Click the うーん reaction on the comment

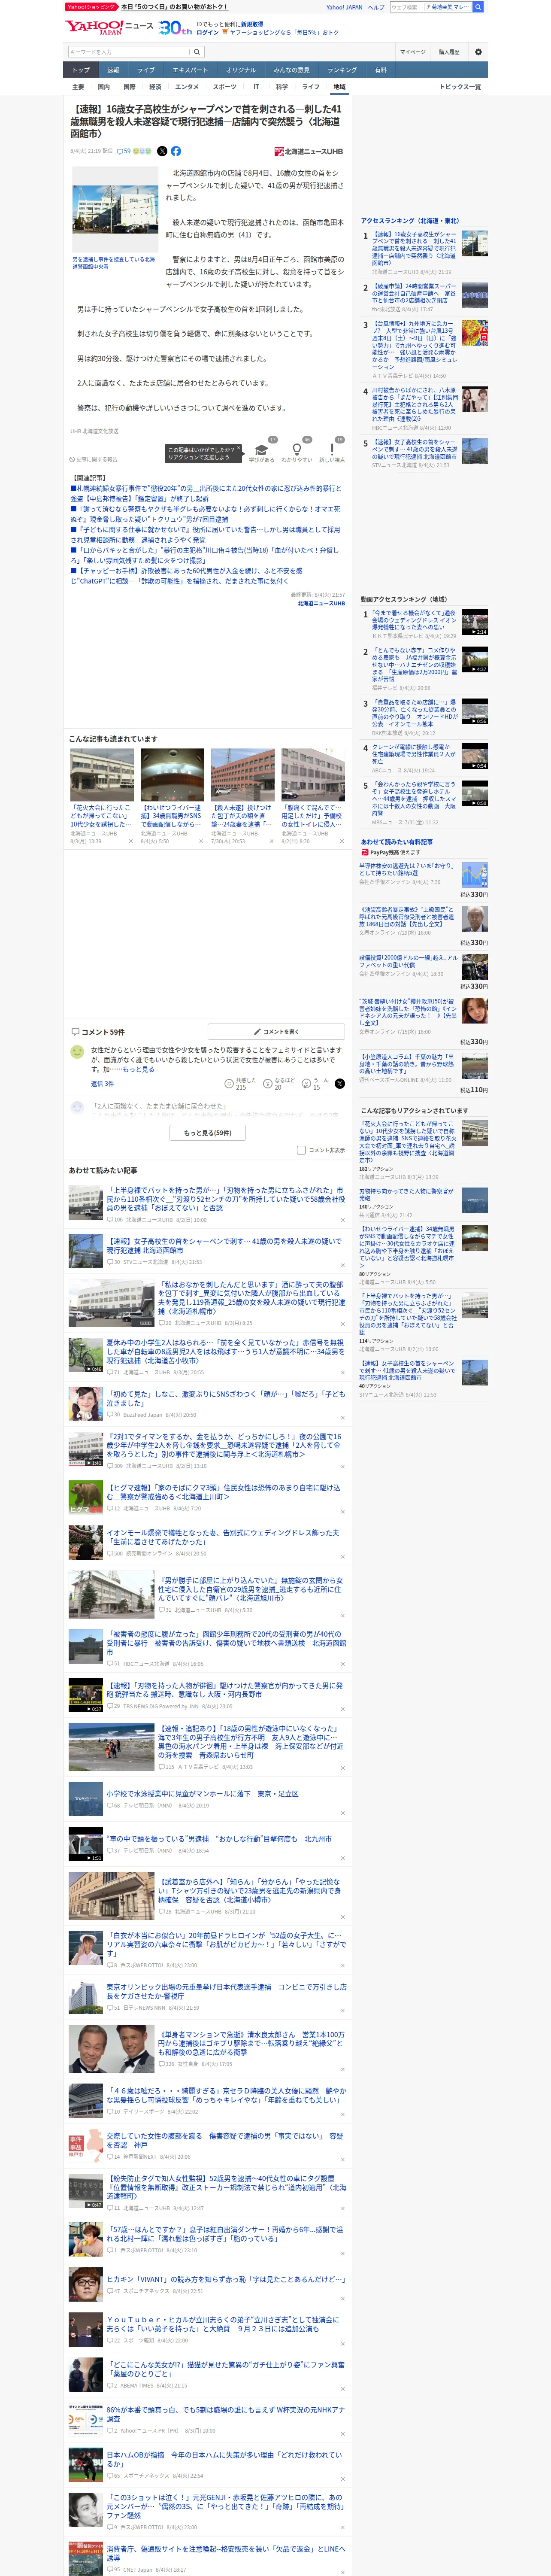coord(314,1083)
